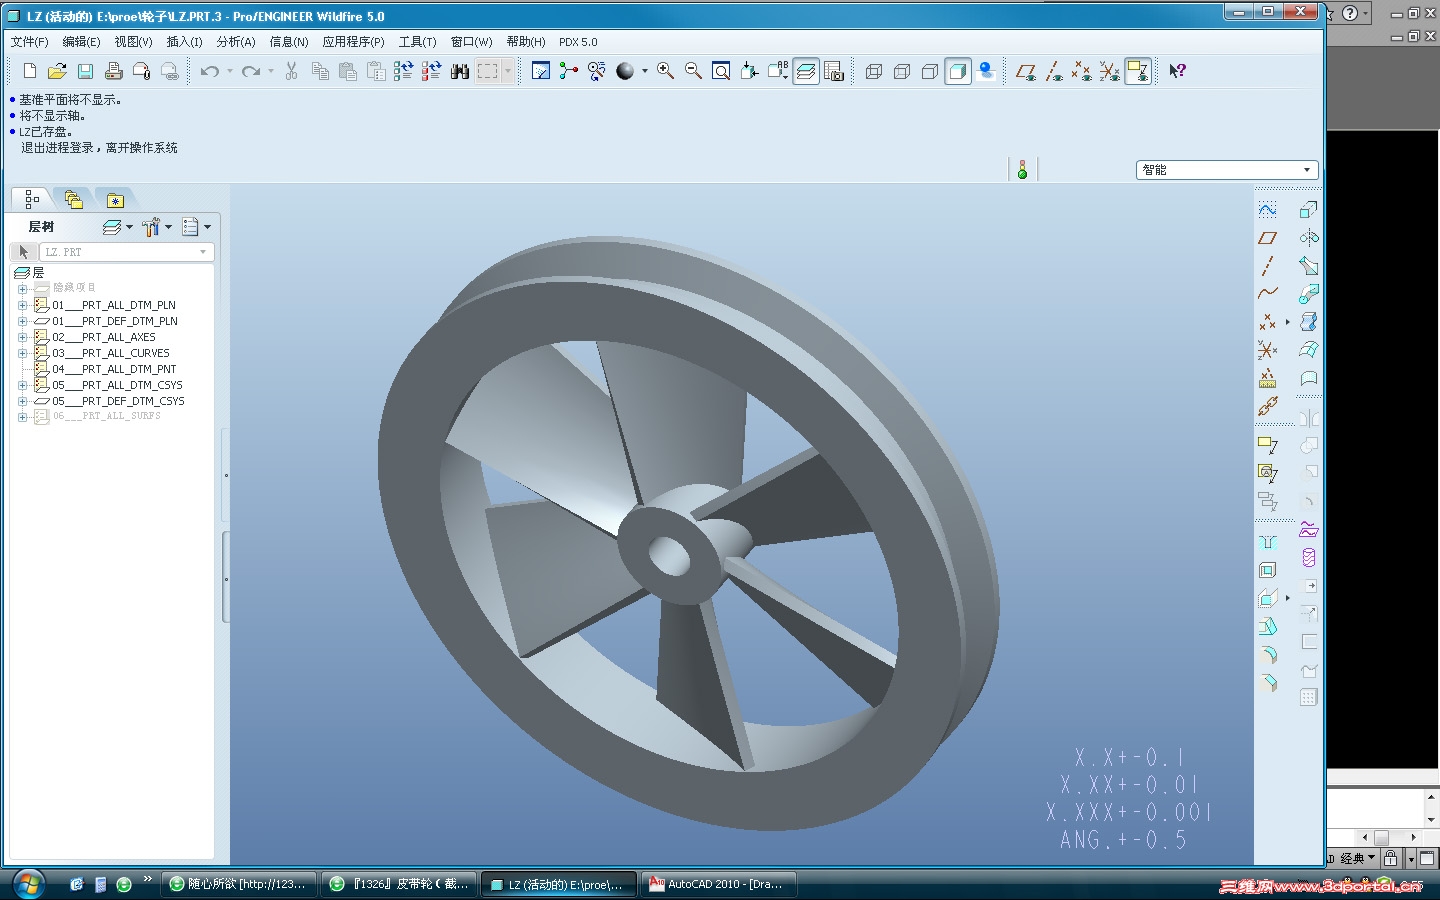This screenshot has height=900, width=1440.
Task: Toggle coordinate systems display
Action: pyautogui.click(x=1110, y=71)
